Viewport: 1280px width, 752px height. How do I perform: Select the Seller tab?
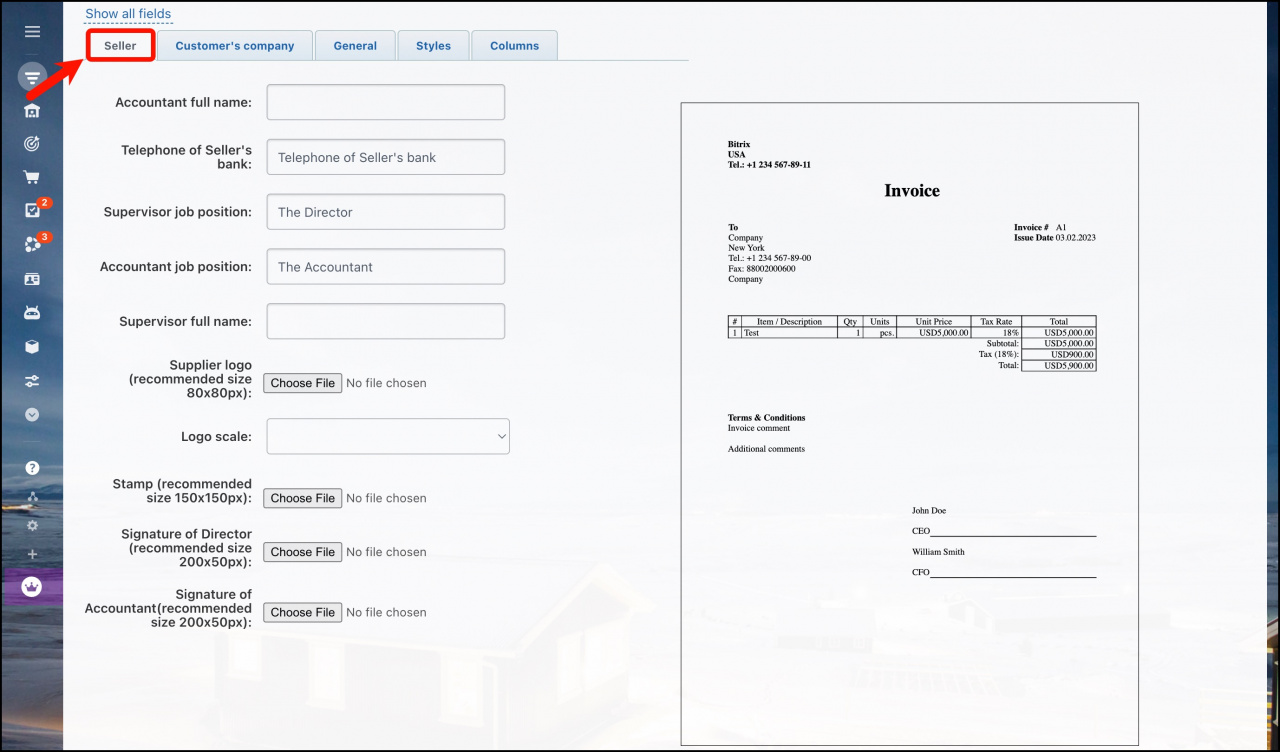[120, 46]
